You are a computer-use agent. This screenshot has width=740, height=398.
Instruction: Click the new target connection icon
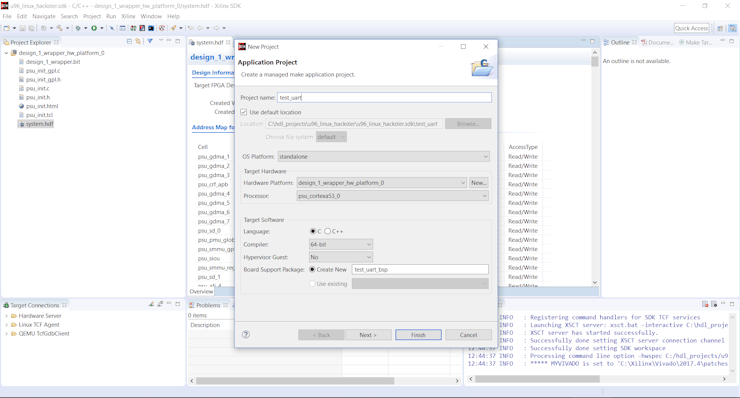(151, 305)
